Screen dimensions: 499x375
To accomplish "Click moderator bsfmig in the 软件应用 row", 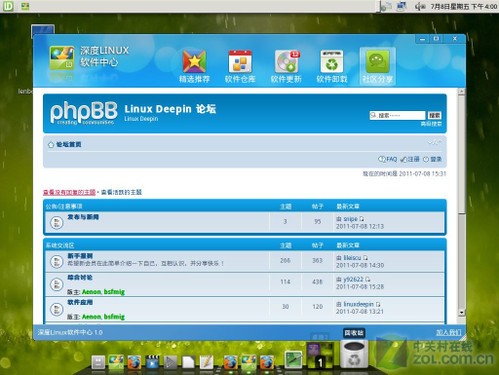I will point(114,317).
